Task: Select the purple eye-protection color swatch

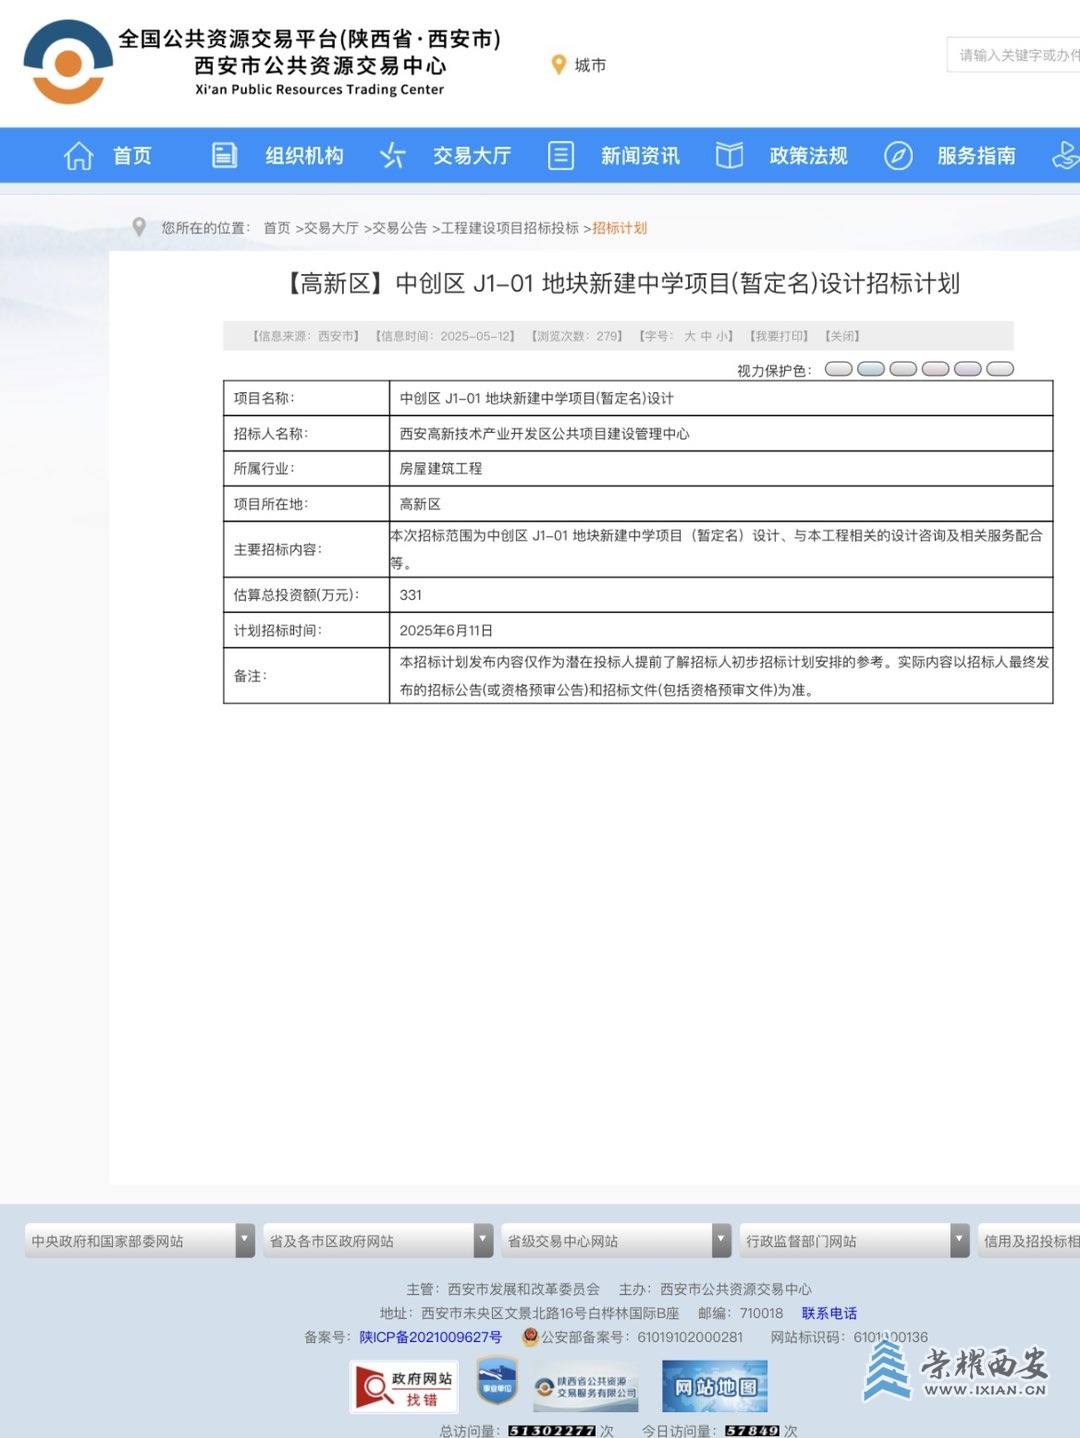Action: pyautogui.click(x=967, y=369)
